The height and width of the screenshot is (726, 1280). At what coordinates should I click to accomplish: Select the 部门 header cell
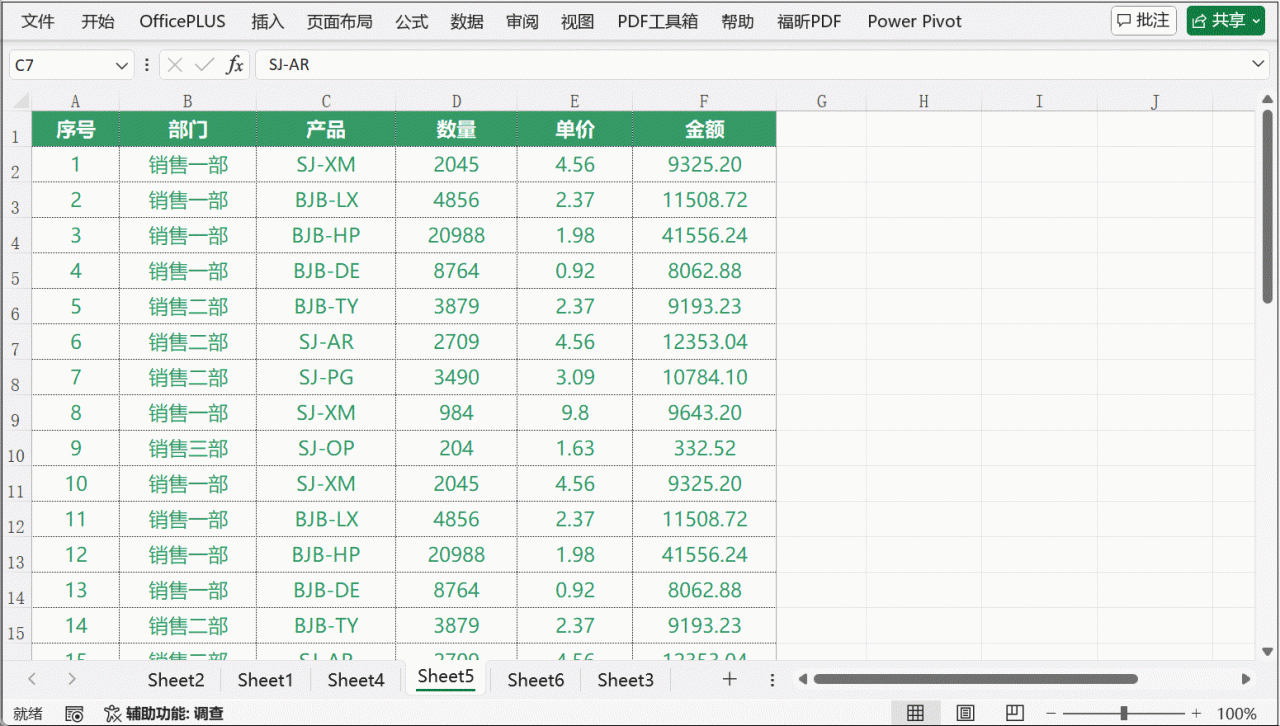click(188, 129)
